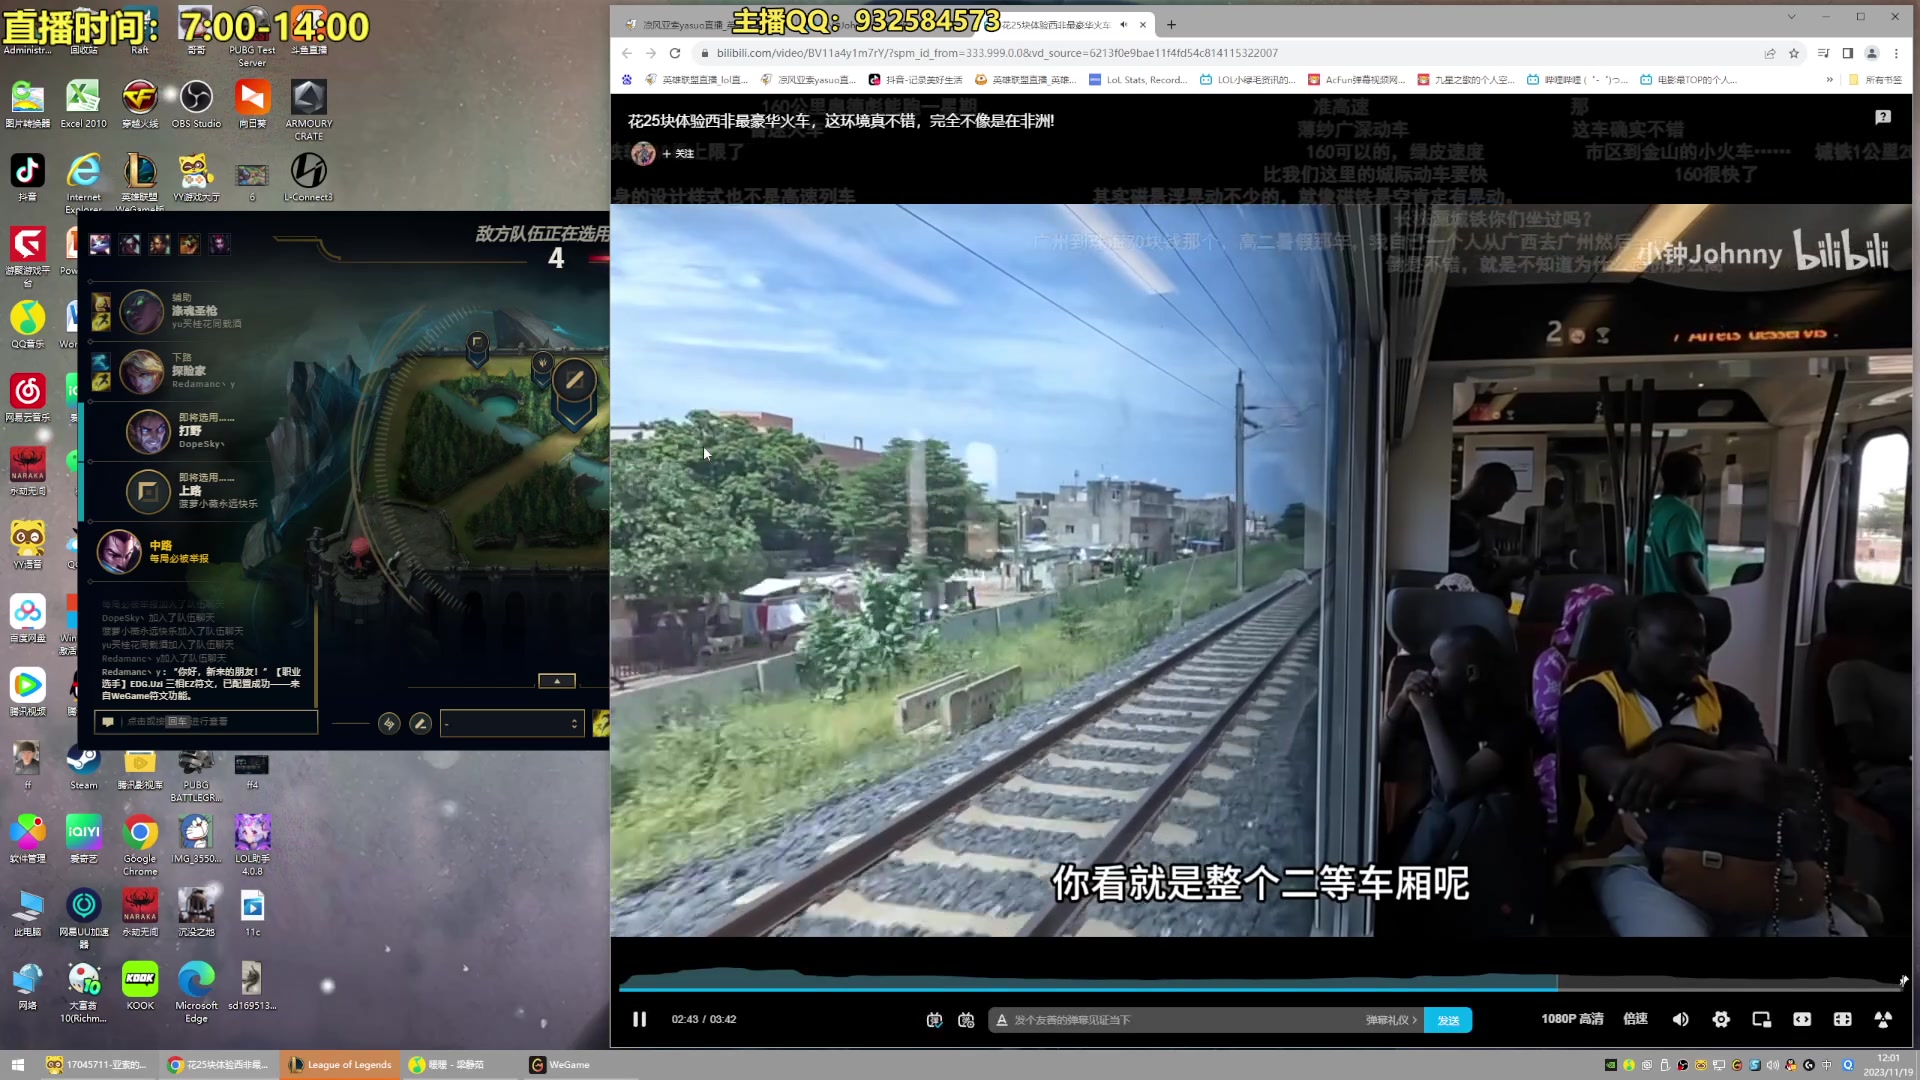The height and width of the screenshot is (1080, 1920).
Task: Mute the video with the volume icon
Action: click(1680, 1019)
